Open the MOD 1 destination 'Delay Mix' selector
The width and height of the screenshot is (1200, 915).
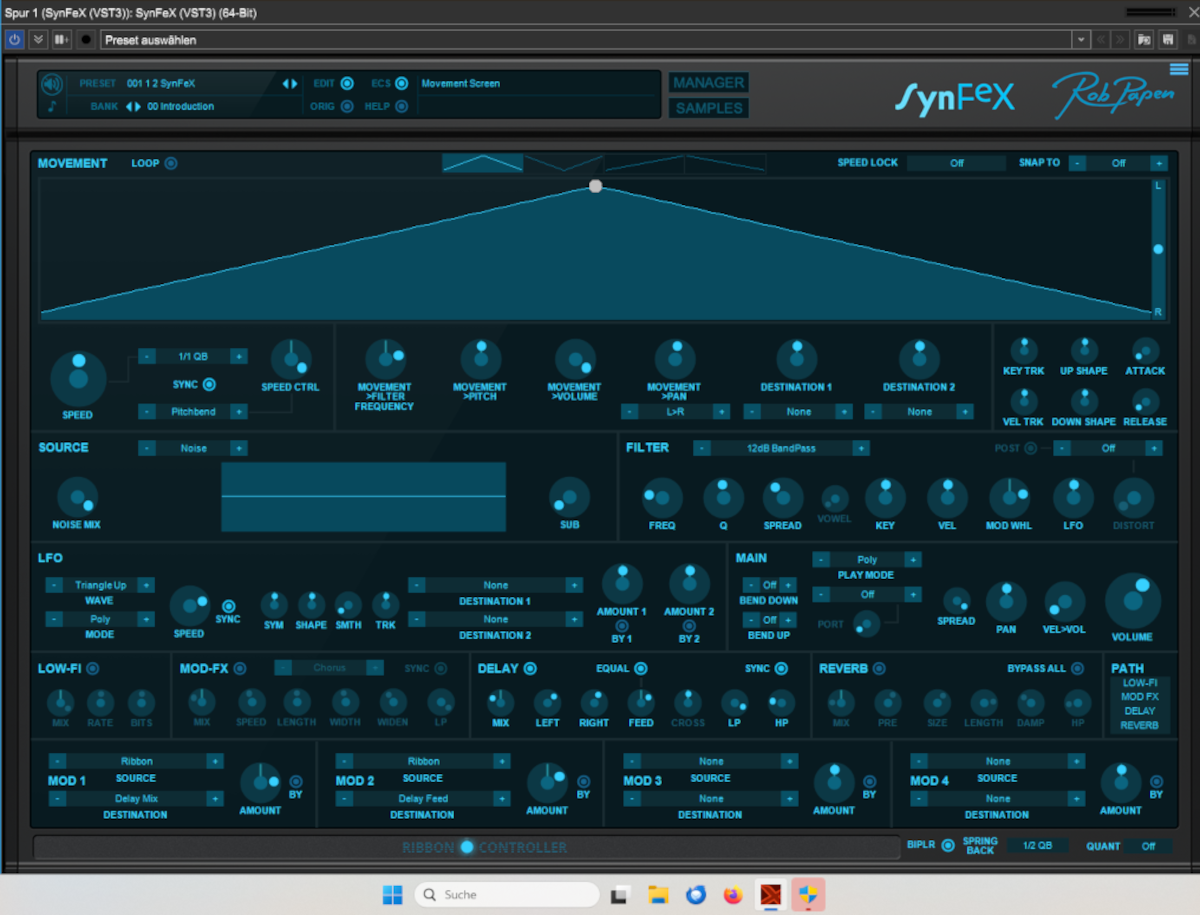[136, 798]
